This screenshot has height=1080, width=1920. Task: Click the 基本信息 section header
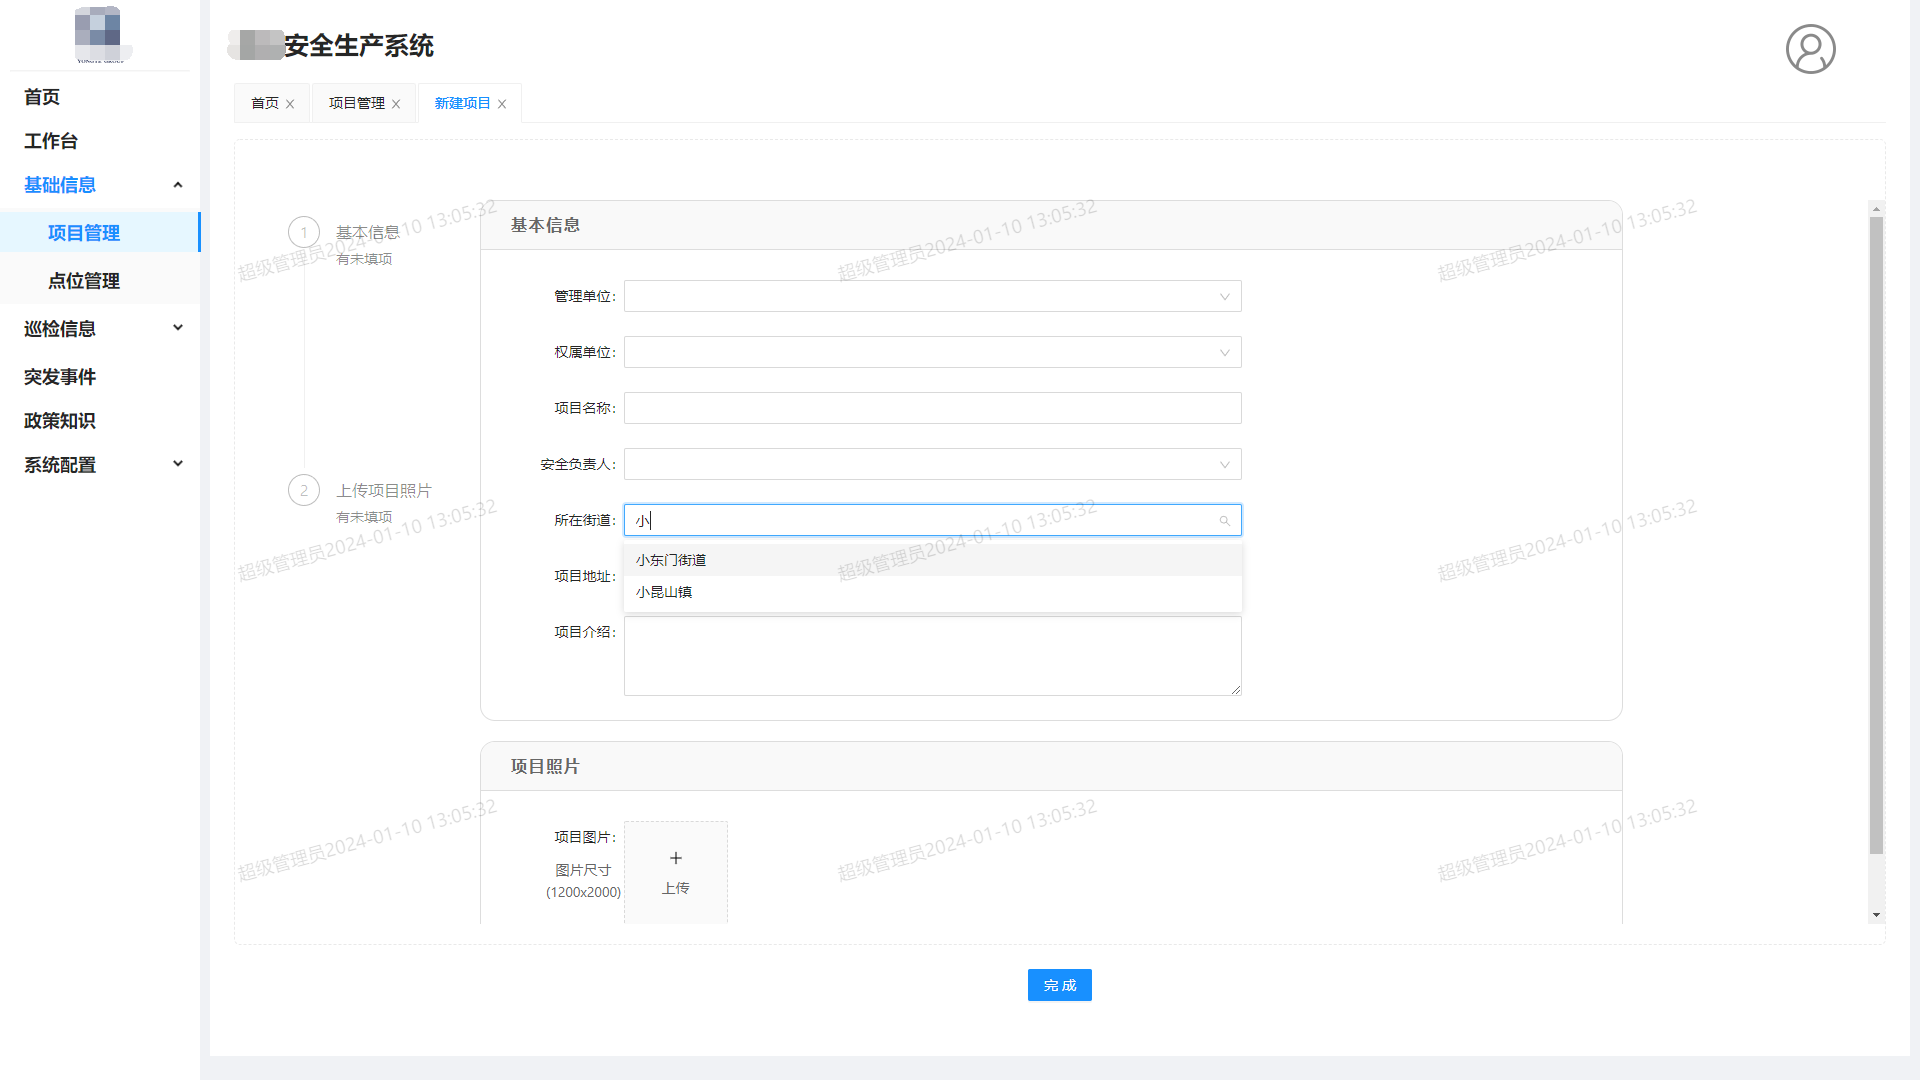1051,225
